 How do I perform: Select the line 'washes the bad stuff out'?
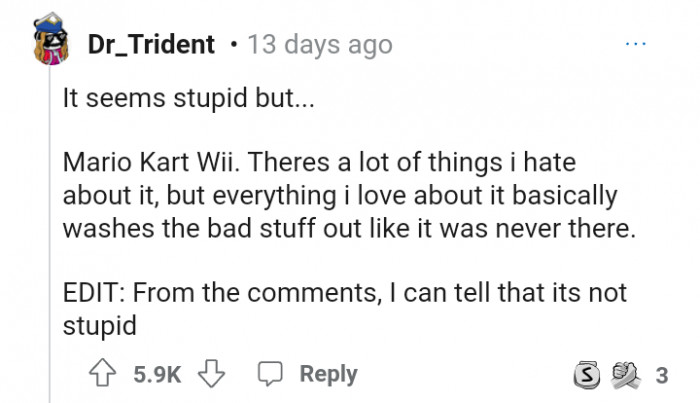click(349, 228)
